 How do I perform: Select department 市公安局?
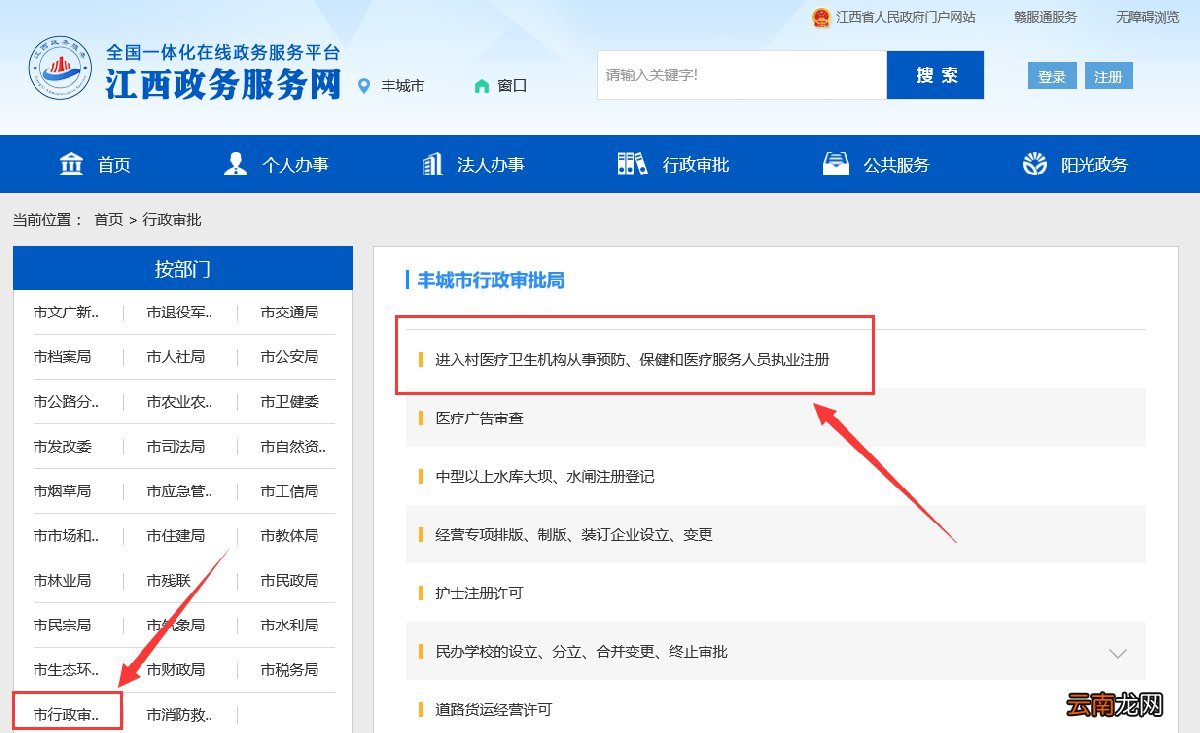pos(289,357)
